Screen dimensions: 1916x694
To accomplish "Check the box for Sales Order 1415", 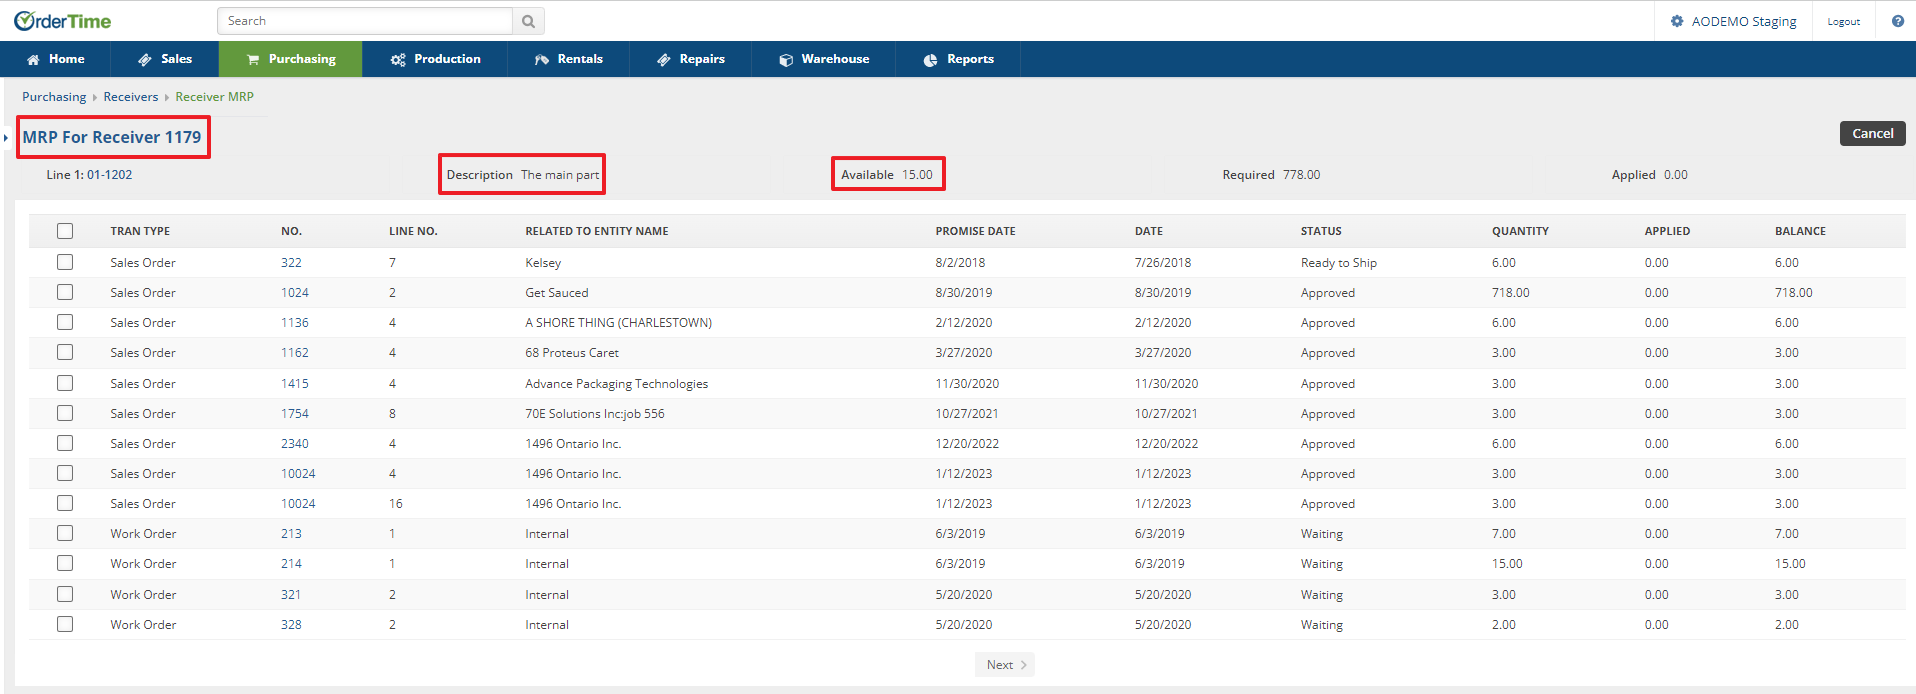I will (x=65, y=383).
